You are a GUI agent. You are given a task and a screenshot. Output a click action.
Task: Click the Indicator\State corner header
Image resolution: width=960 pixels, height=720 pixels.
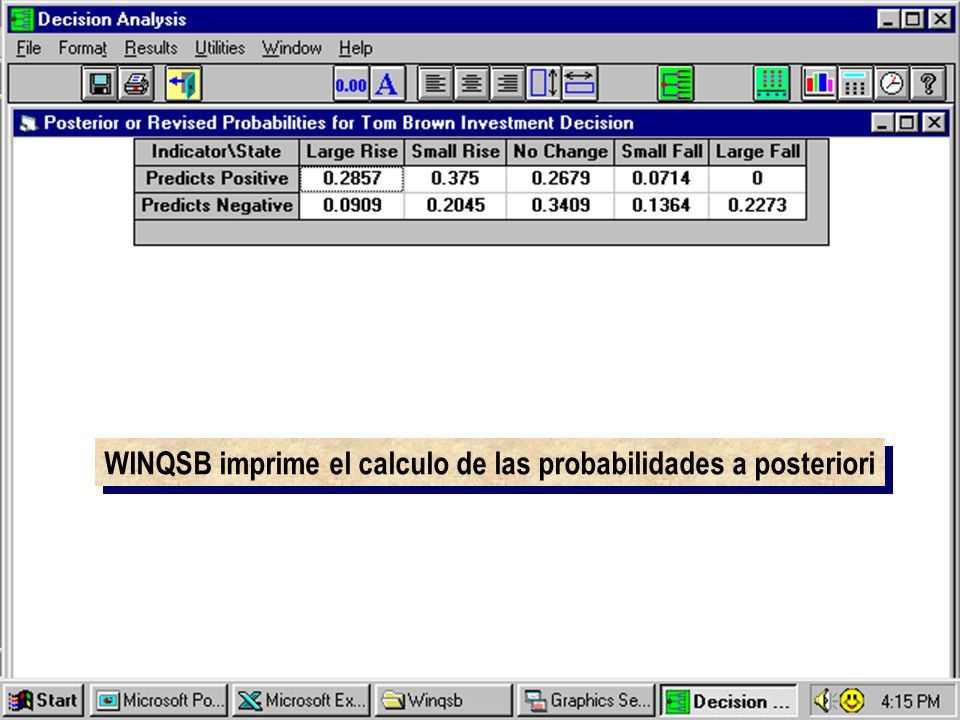[x=217, y=152]
